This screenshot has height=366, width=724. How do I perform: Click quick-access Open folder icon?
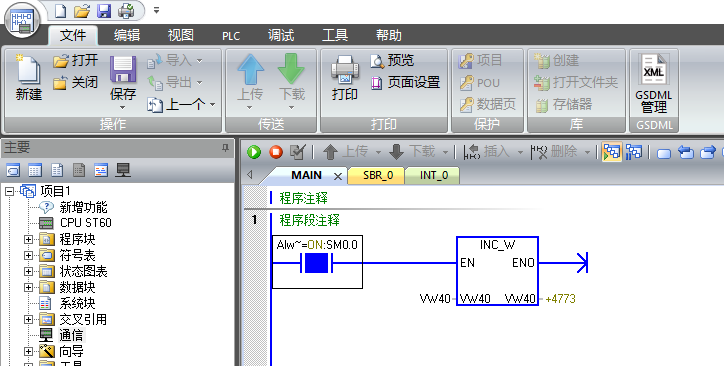(82, 11)
